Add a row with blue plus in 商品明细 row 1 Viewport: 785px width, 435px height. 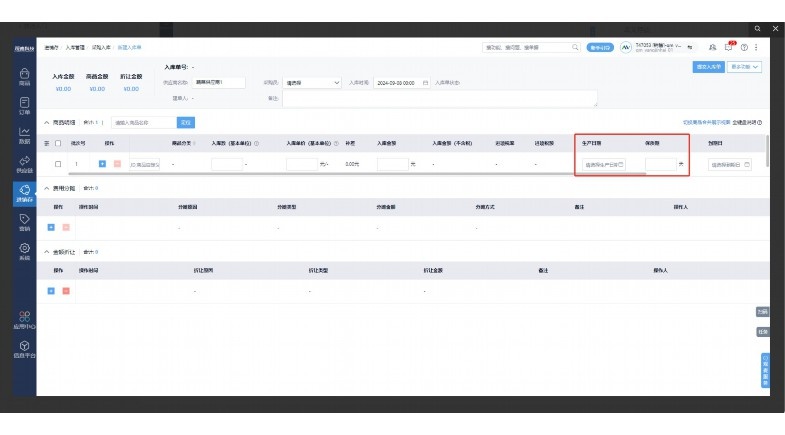click(x=102, y=164)
